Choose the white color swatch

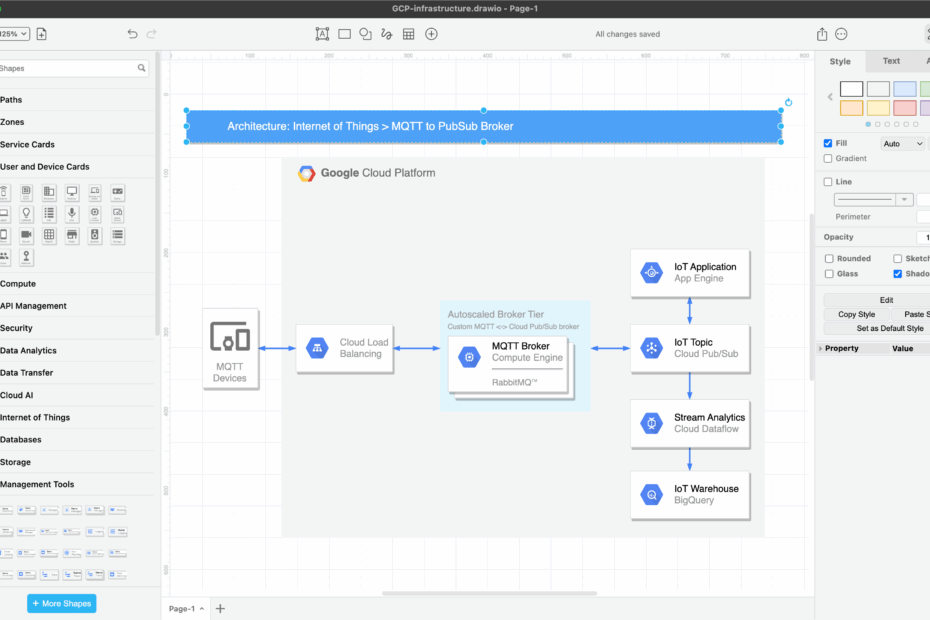click(x=851, y=89)
